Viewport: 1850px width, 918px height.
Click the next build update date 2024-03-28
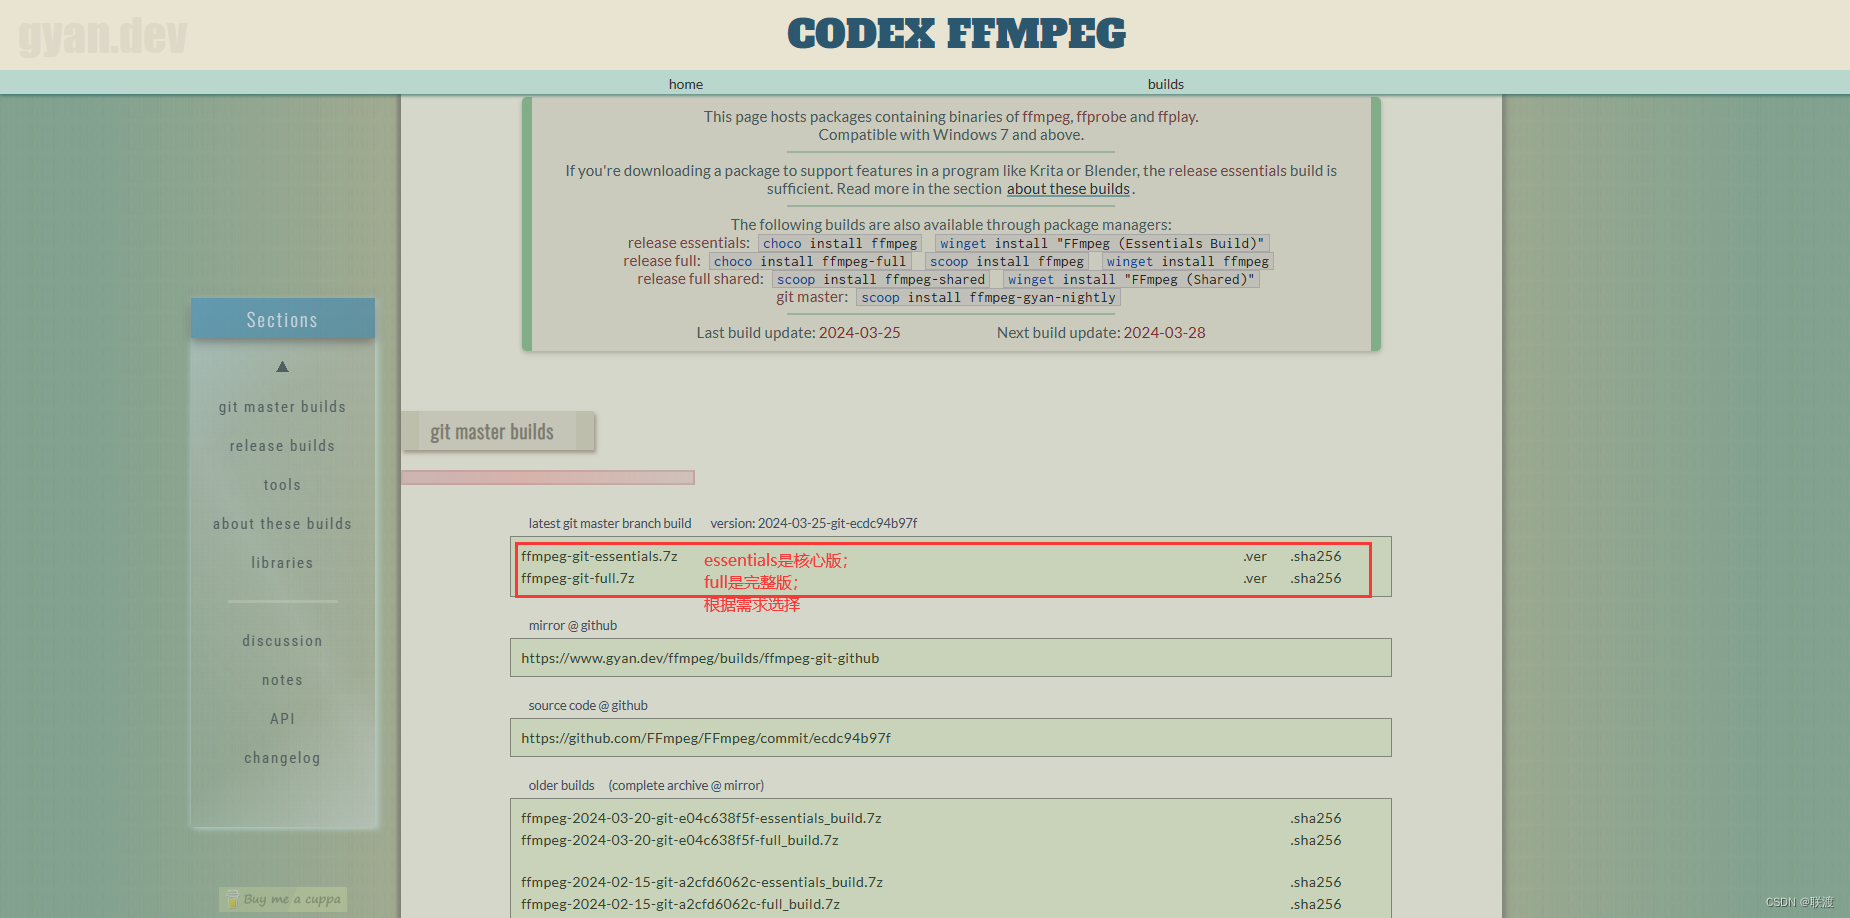coord(1164,333)
